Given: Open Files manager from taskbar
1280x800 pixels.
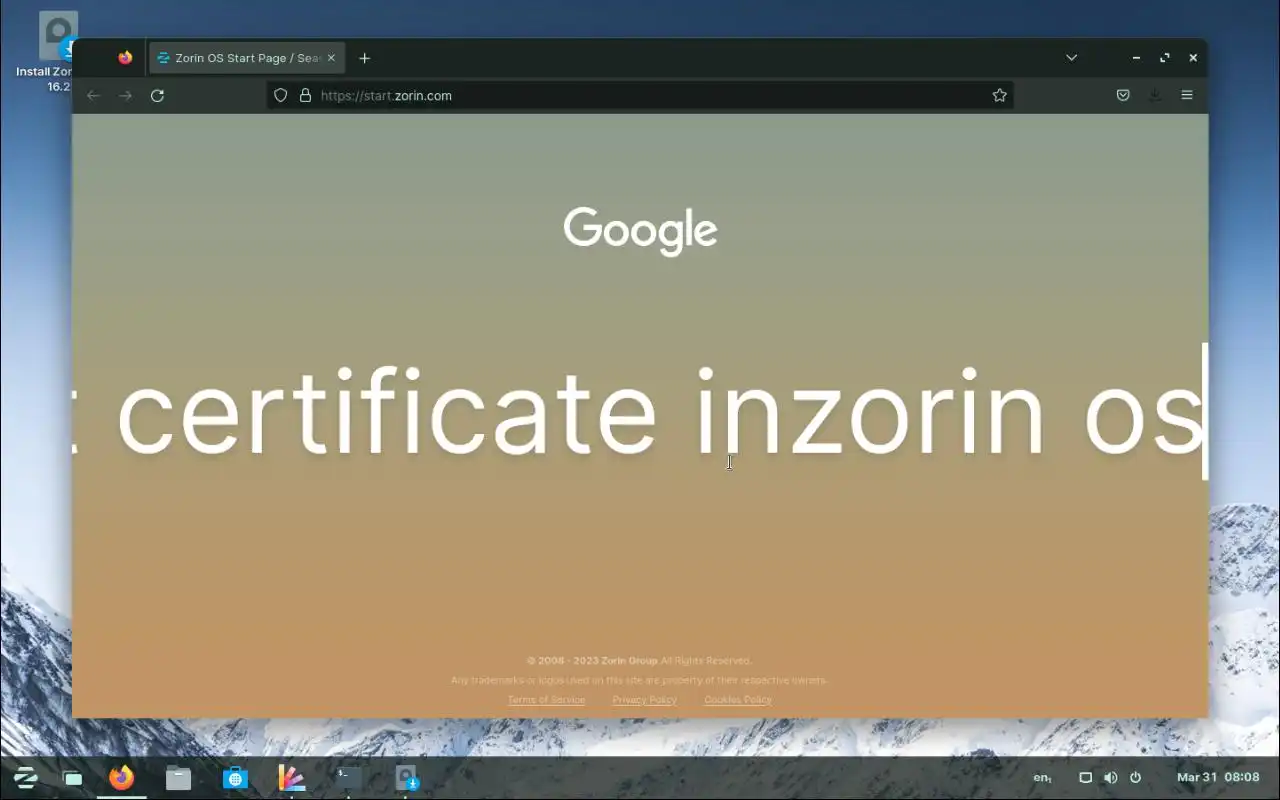Looking at the screenshot, I should click(178, 777).
